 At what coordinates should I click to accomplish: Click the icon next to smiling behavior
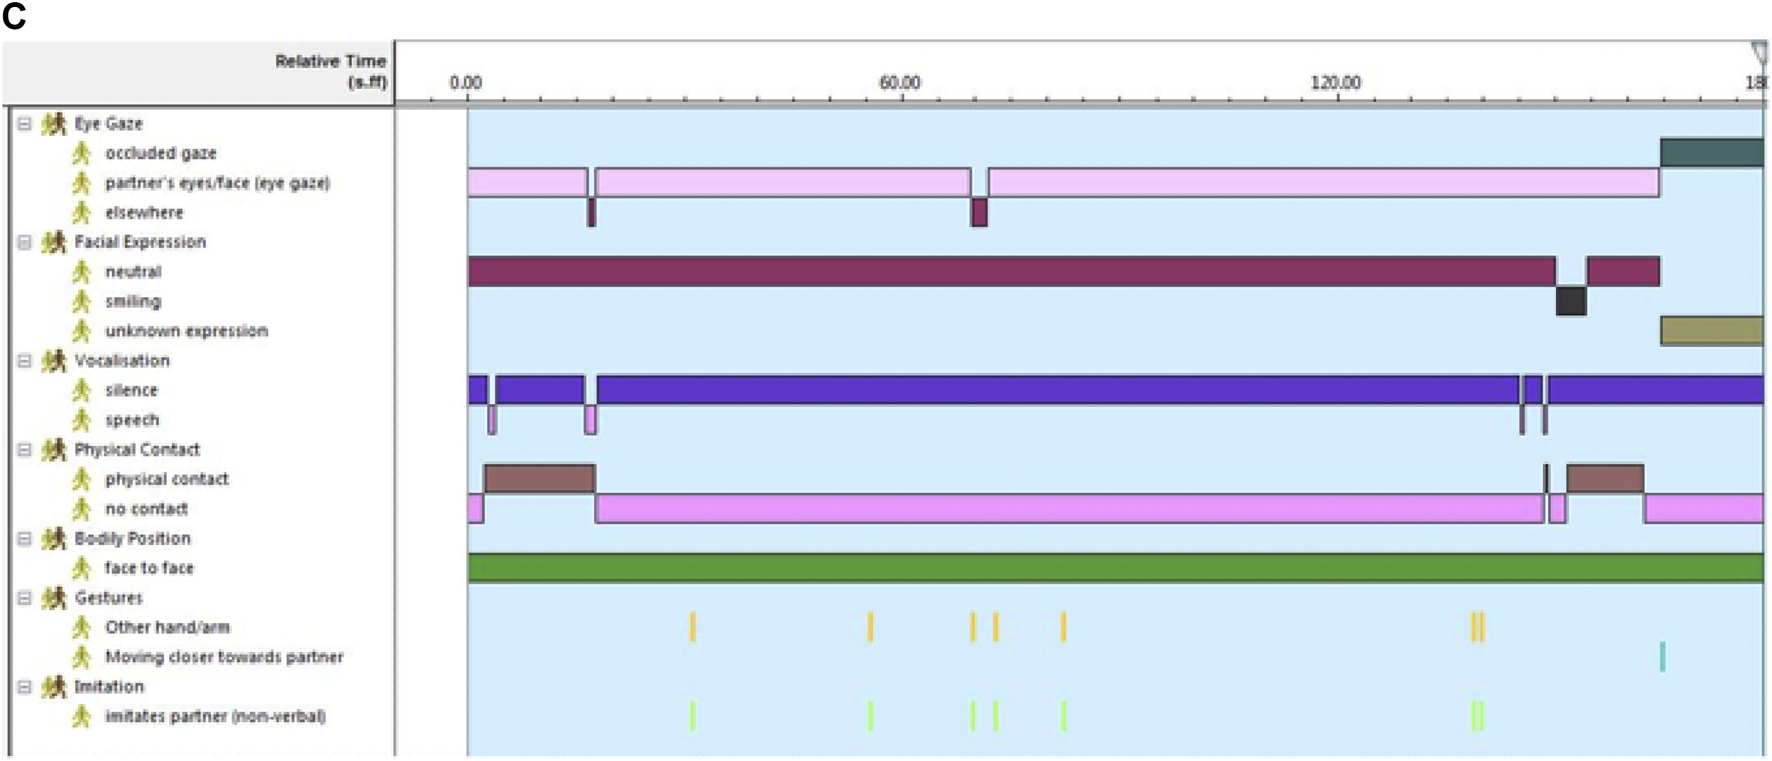tap(82, 301)
